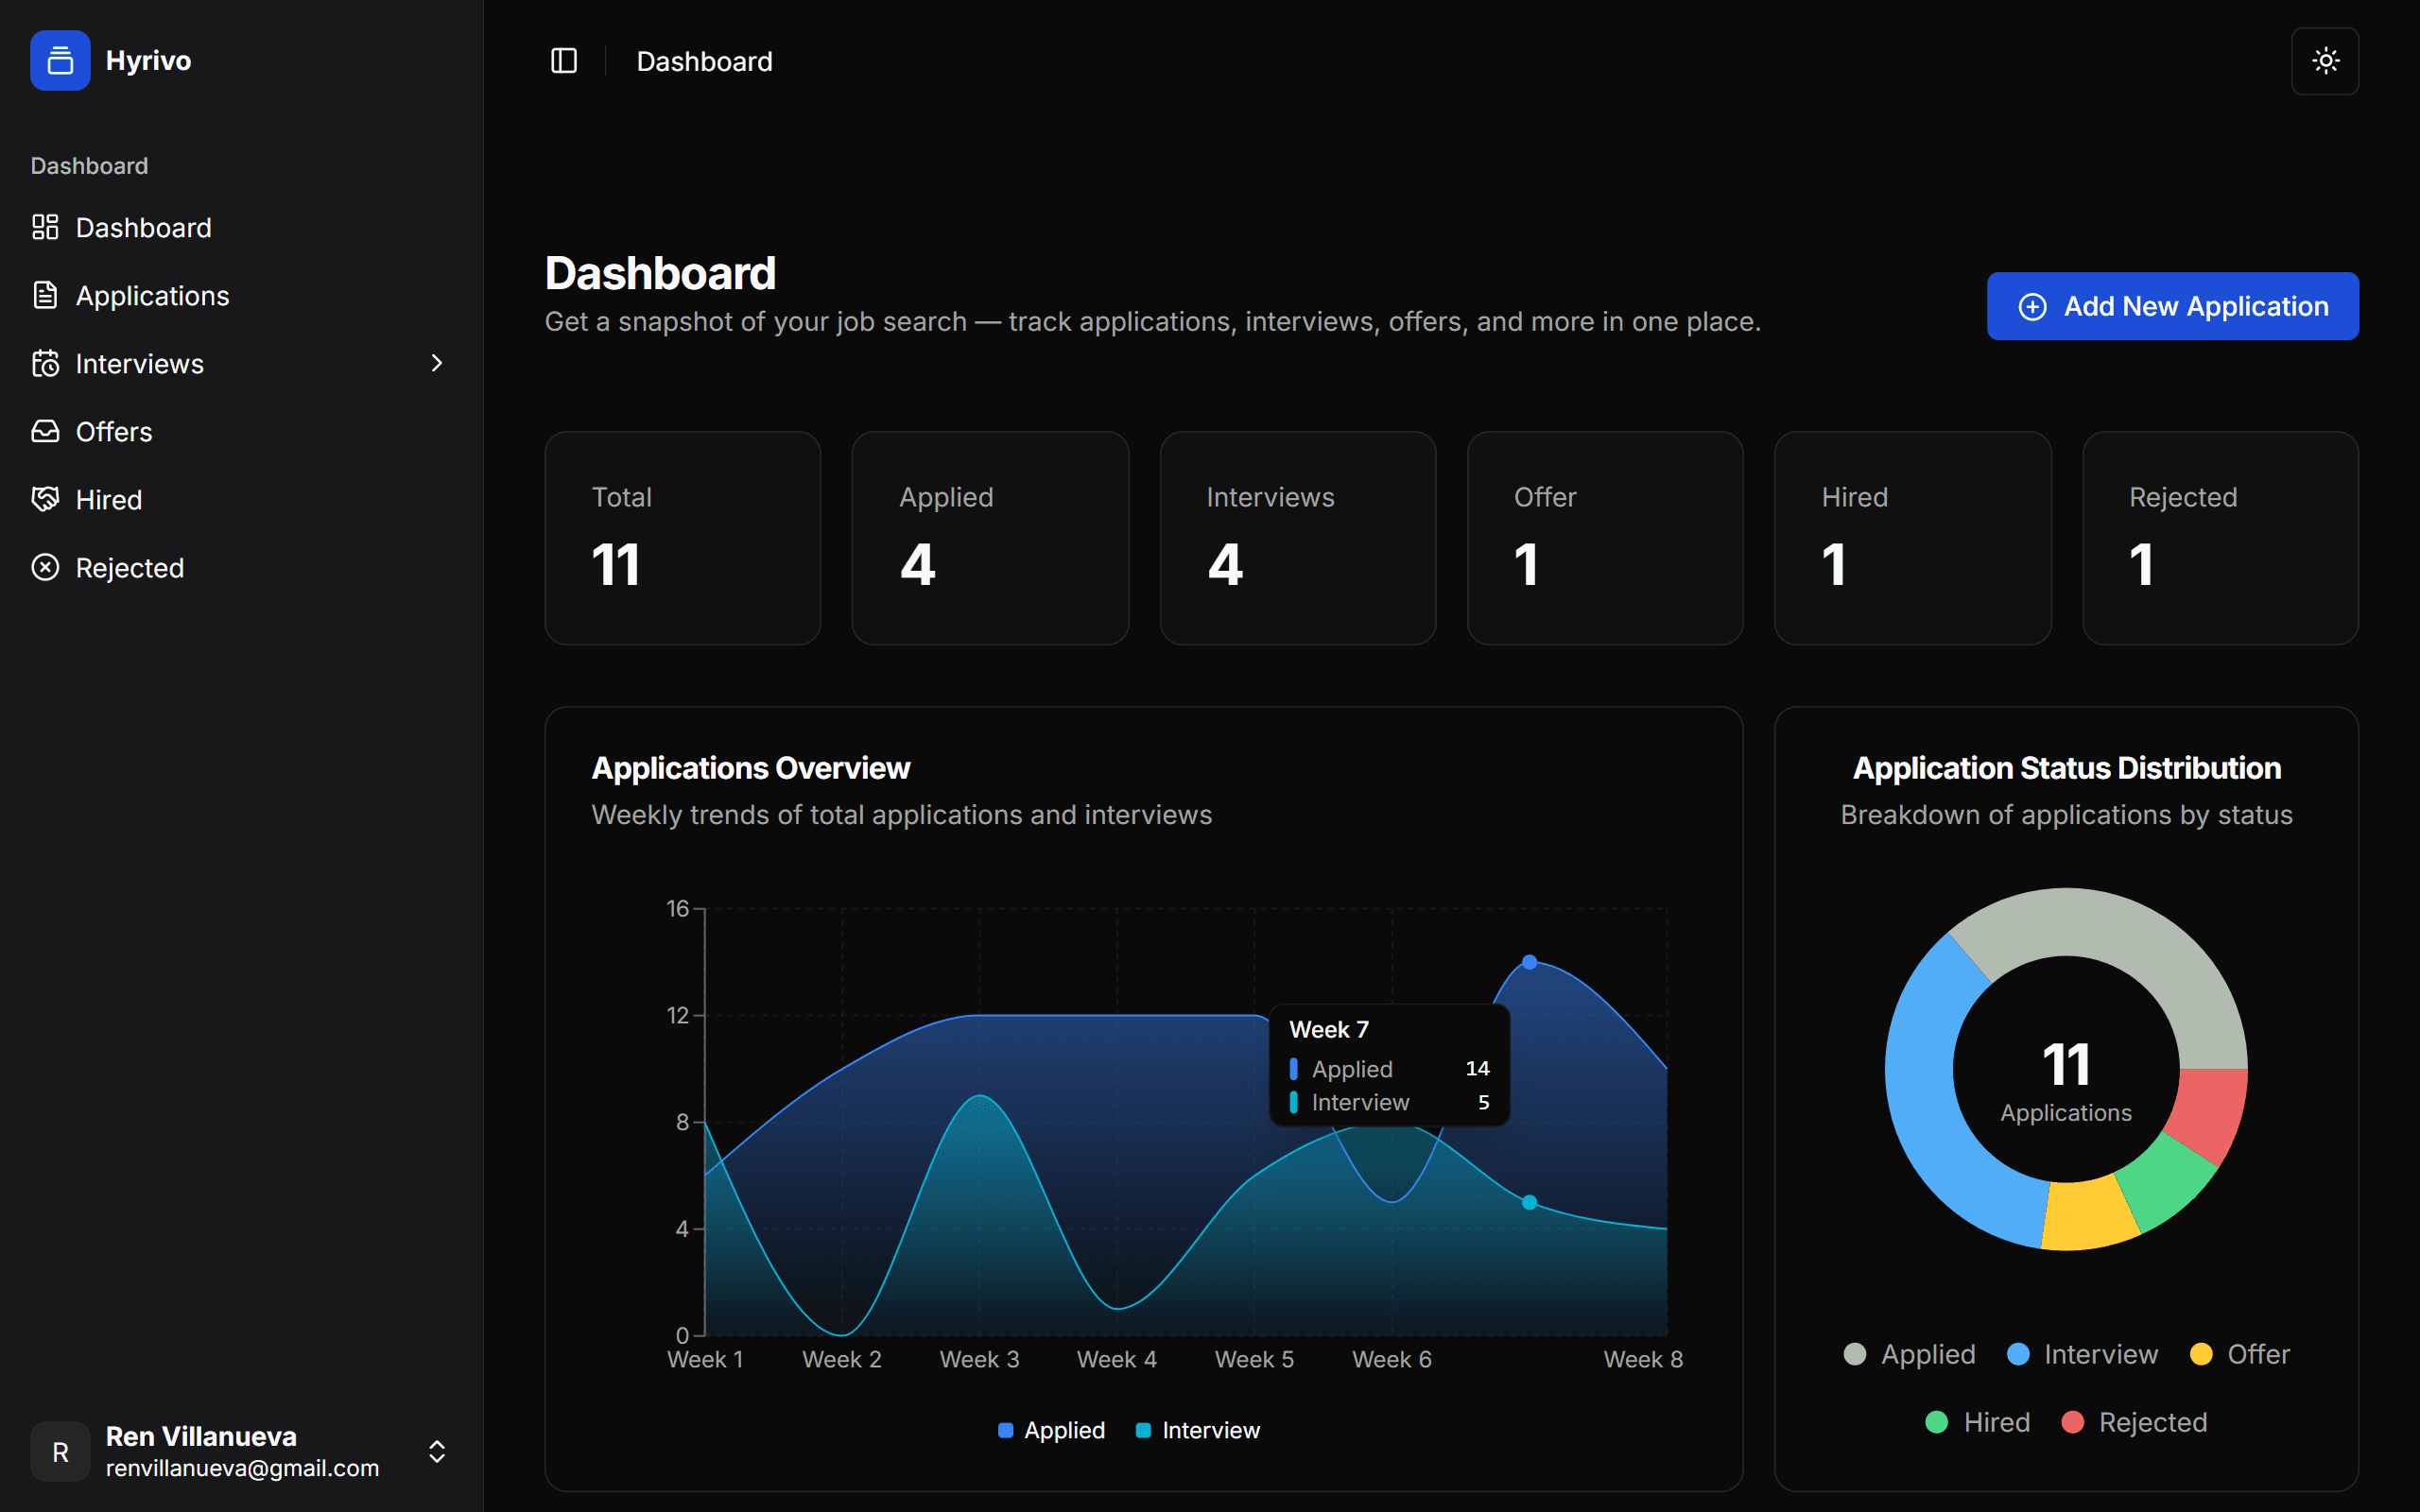Viewport: 2420px width, 1512px height.
Task: Click the Offer legend dot in the donut chart
Action: (2201, 1354)
